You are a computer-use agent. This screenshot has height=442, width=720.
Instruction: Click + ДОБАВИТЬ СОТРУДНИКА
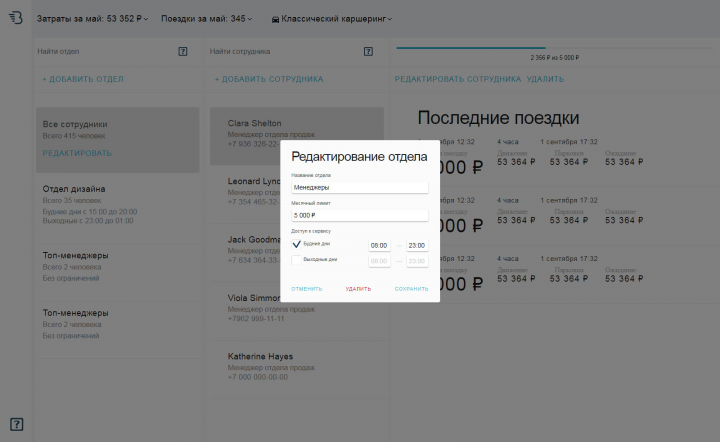(x=269, y=79)
